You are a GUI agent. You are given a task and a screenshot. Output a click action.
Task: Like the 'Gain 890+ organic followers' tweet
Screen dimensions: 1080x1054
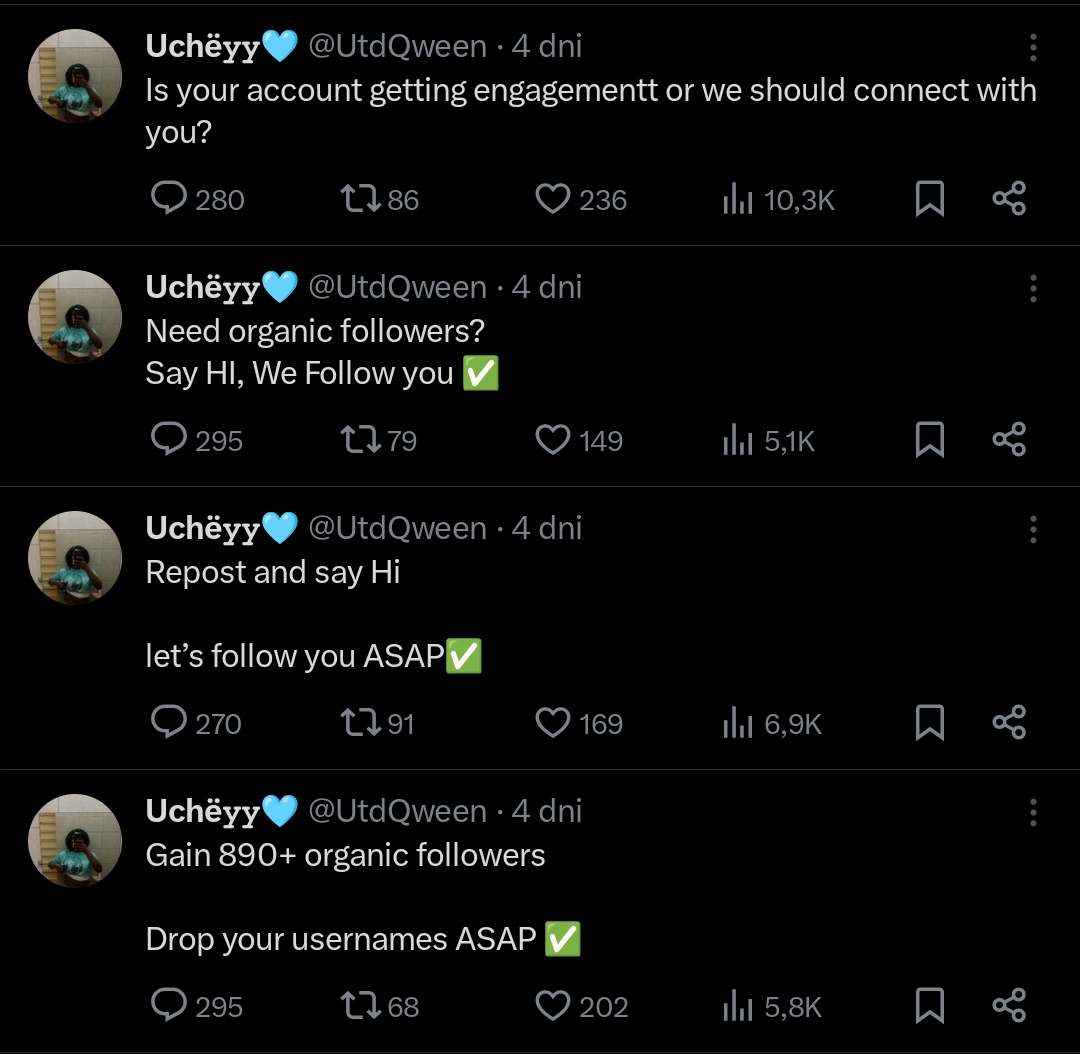pos(552,1005)
